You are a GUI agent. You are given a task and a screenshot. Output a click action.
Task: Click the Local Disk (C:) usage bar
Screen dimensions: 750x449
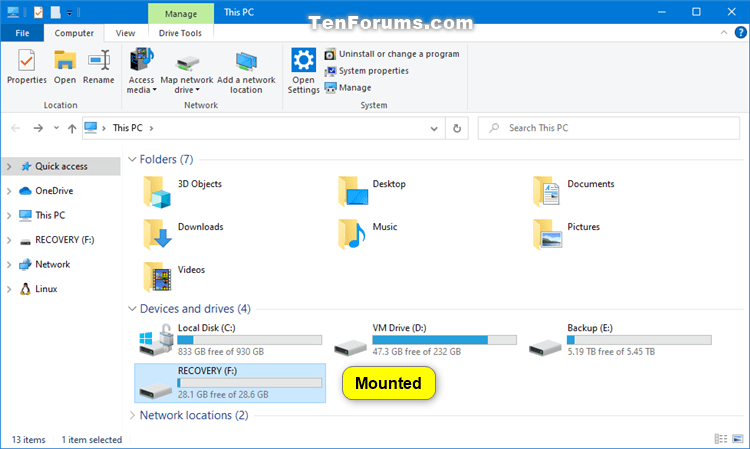250,340
